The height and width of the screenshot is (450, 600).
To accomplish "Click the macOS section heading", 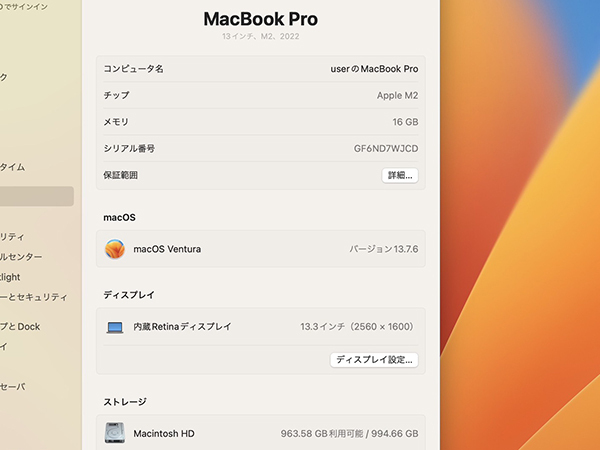I will click(119, 217).
